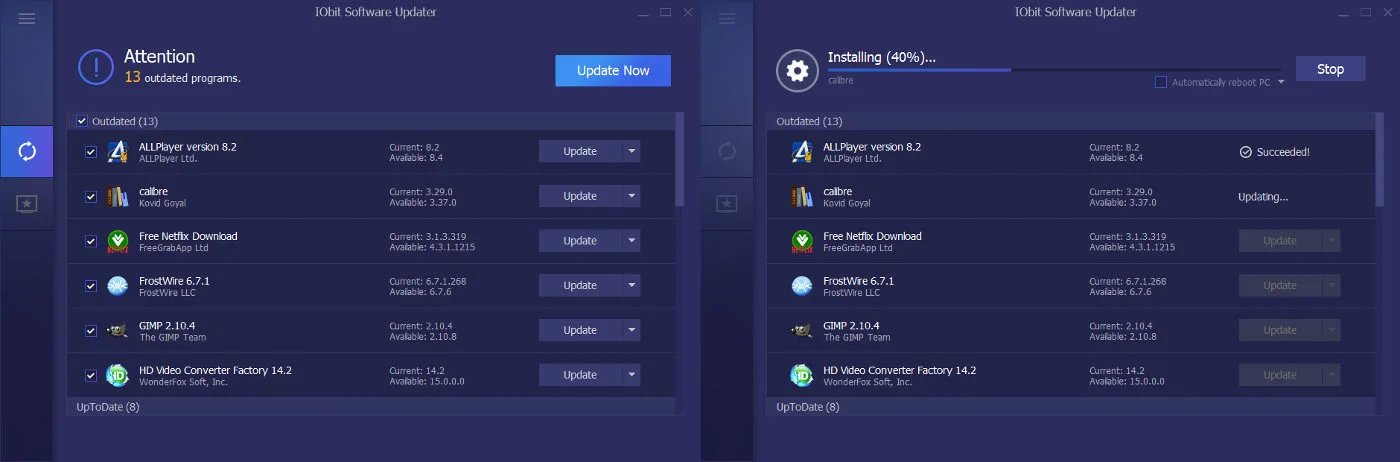Image resolution: width=1400 pixels, height=462 pixels.
Task: Update calibre in left window
Action: tap(580, 196)
